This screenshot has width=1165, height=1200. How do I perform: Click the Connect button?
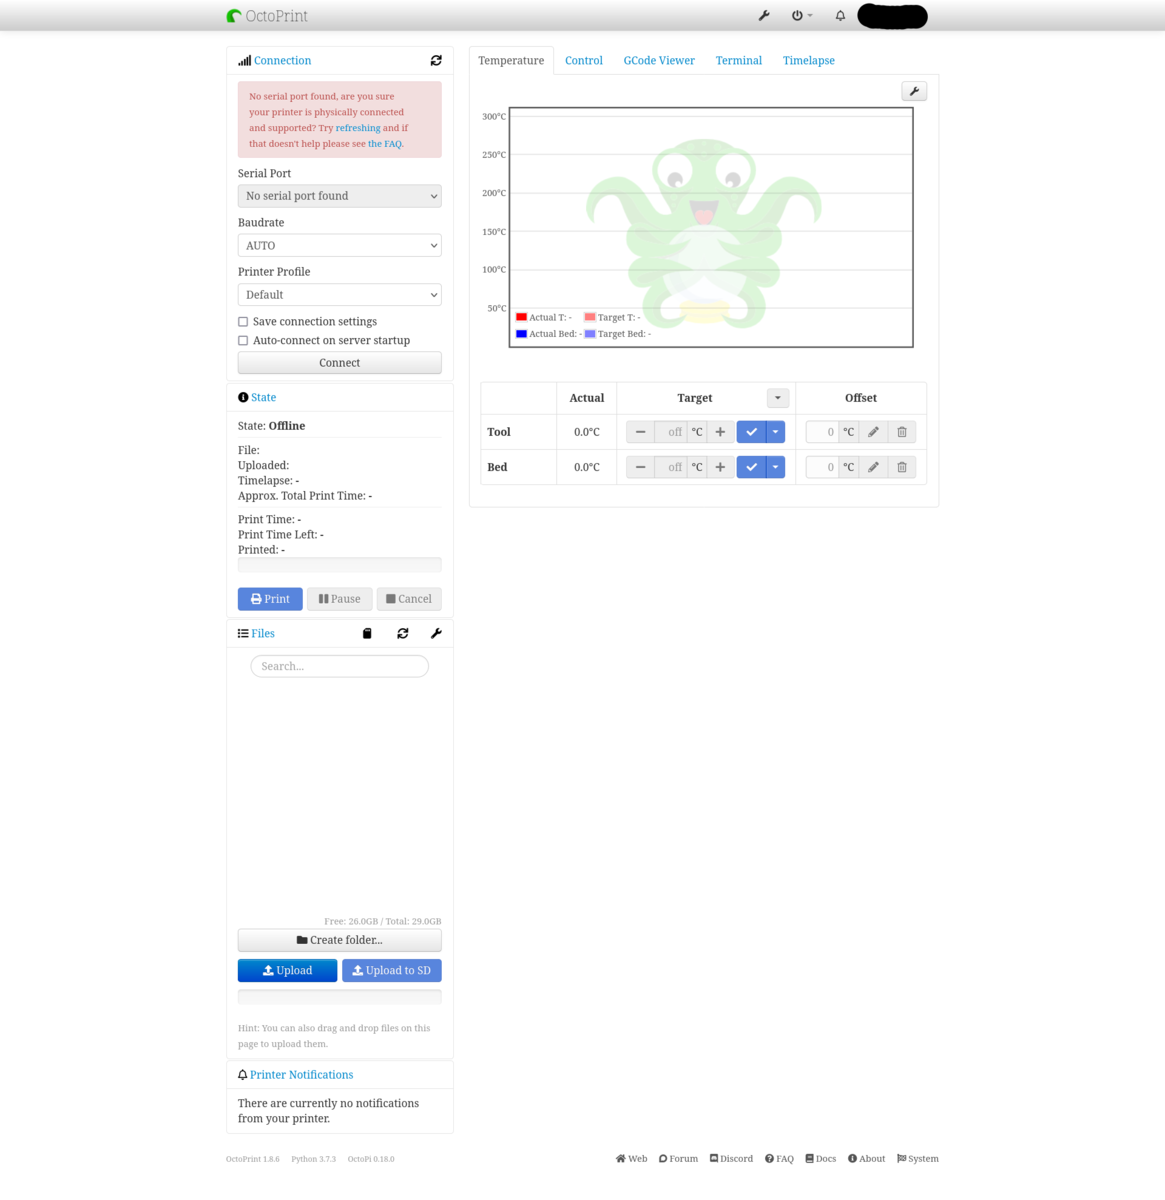tap(339, 363)
